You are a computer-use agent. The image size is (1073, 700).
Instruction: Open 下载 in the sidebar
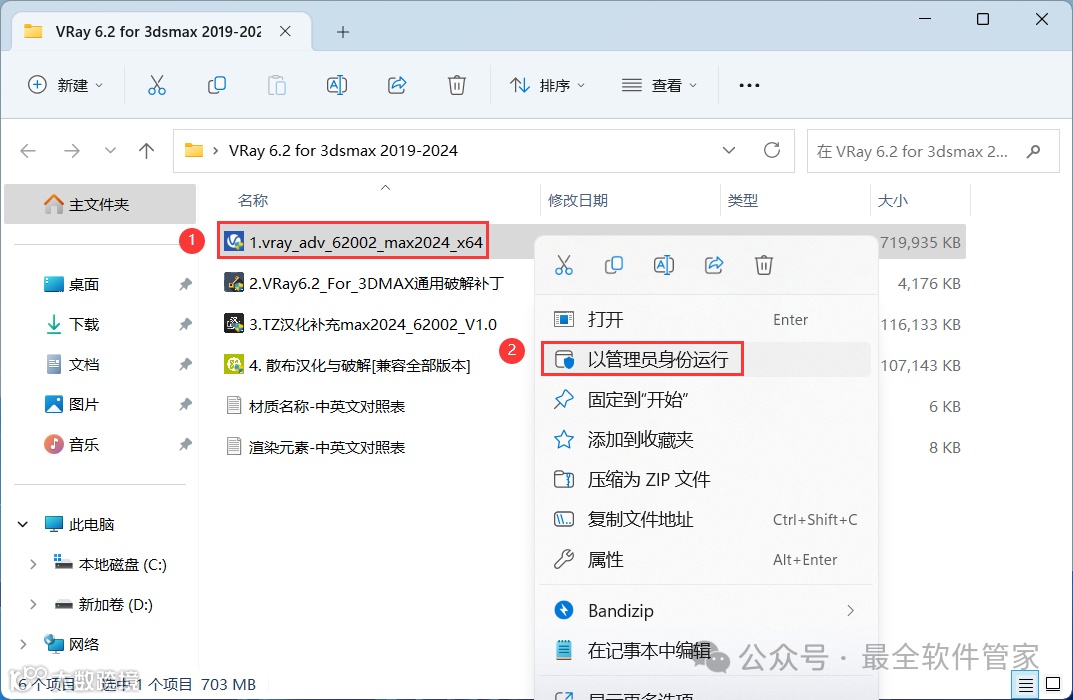point(83,324)
